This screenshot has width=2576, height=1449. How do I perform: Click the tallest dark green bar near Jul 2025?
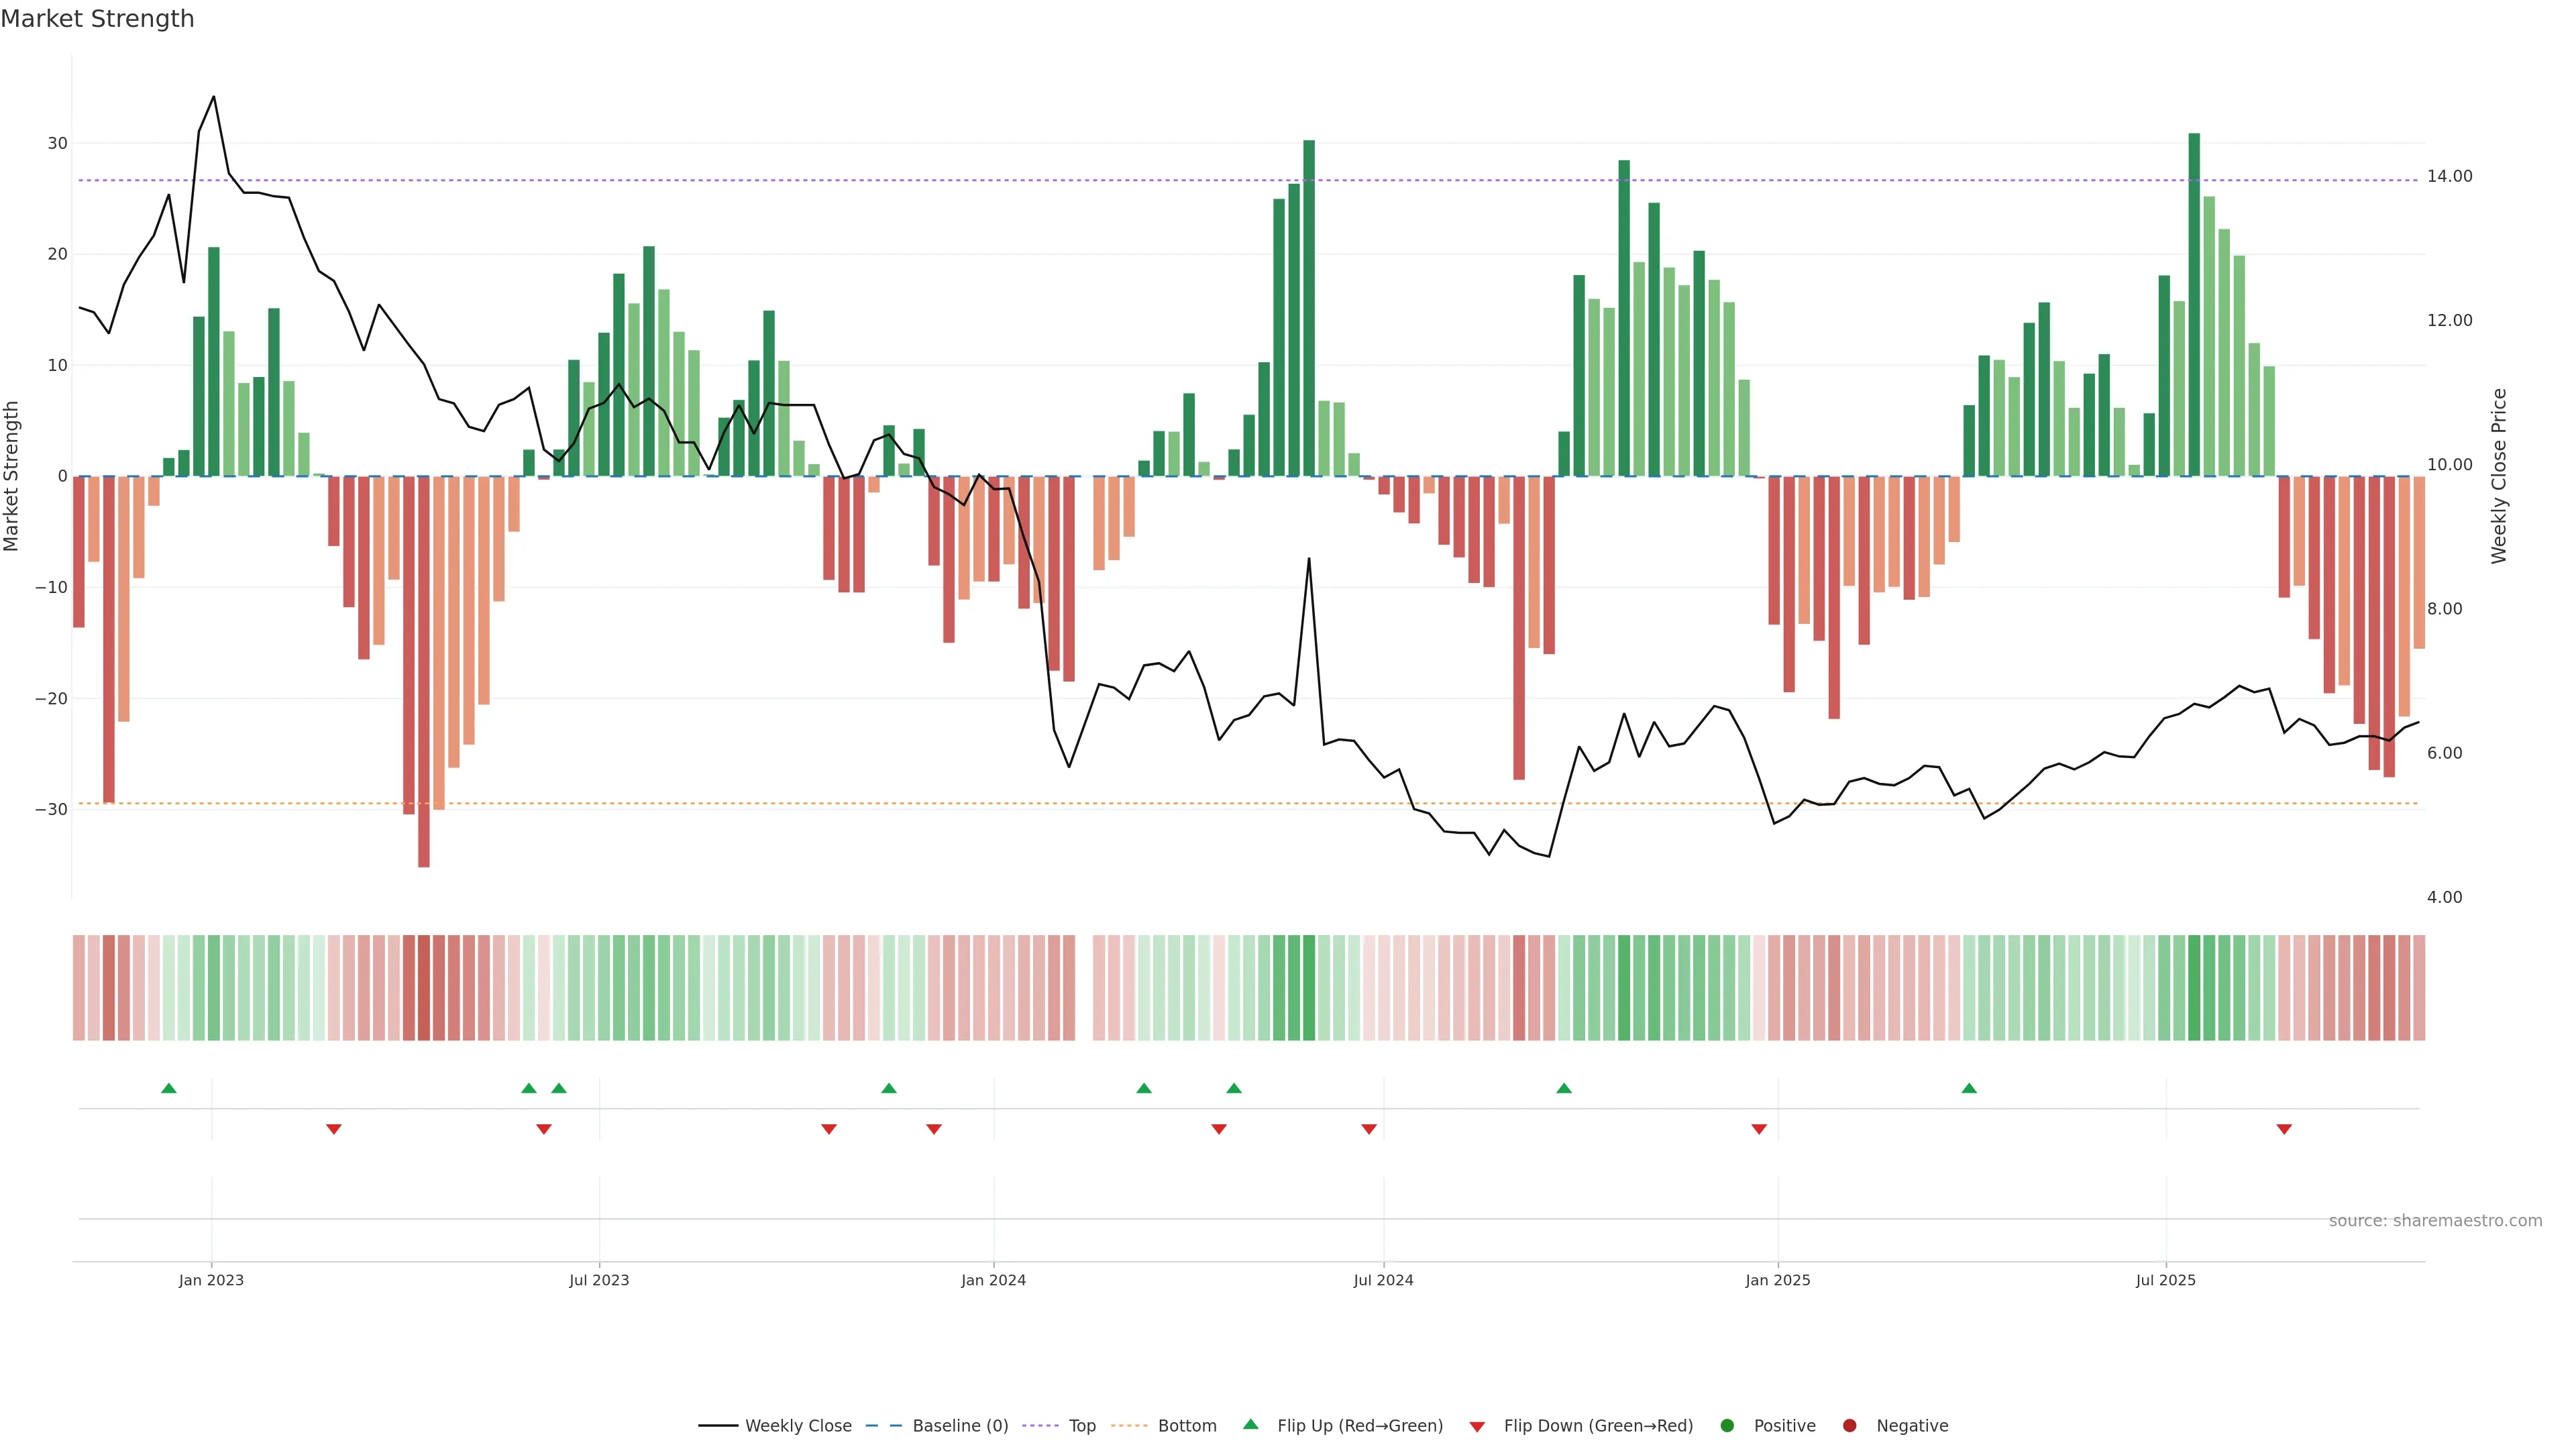tap(2194, 300)
